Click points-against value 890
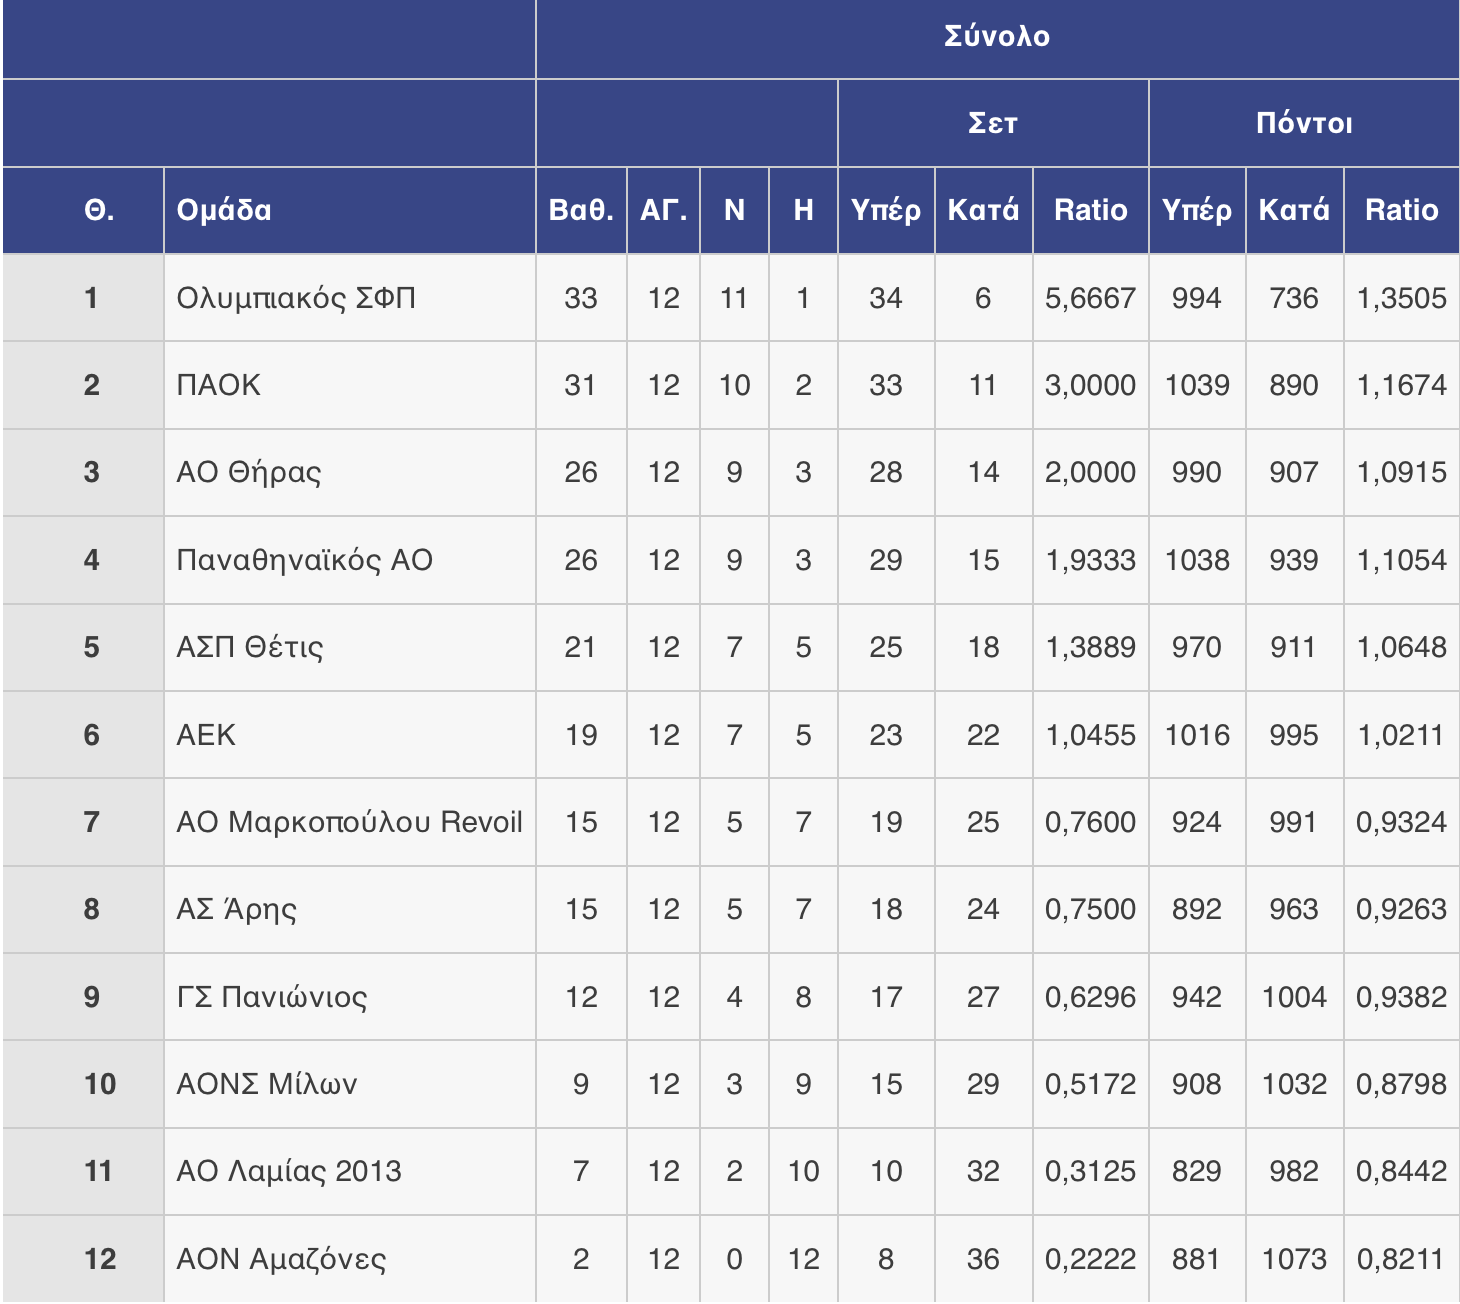This screenshot has width=1460, height=1304. pyautogui.click(x=1294, y=385)
